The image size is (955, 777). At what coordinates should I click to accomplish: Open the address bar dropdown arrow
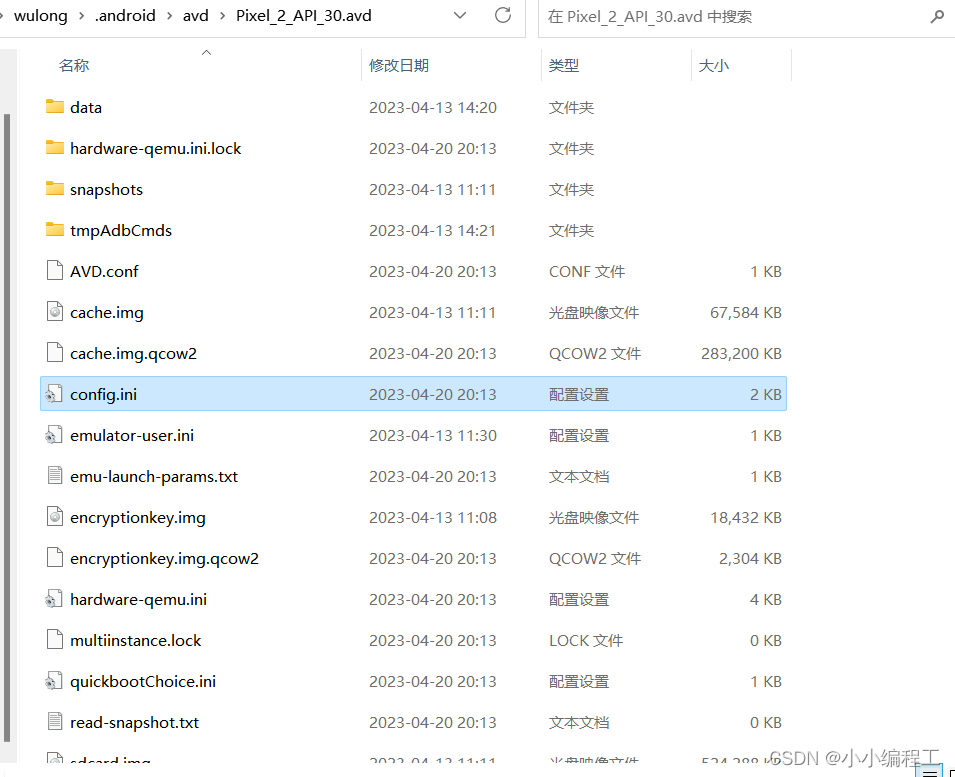[x=459, y=15]
